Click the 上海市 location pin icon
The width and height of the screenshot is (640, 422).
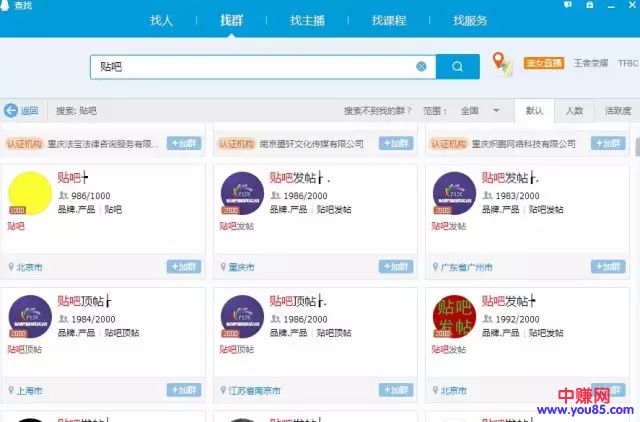pos(10,390)
